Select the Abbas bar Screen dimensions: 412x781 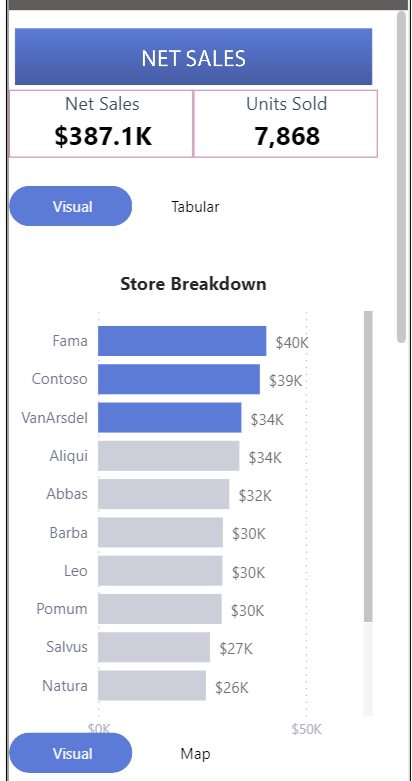163,494
